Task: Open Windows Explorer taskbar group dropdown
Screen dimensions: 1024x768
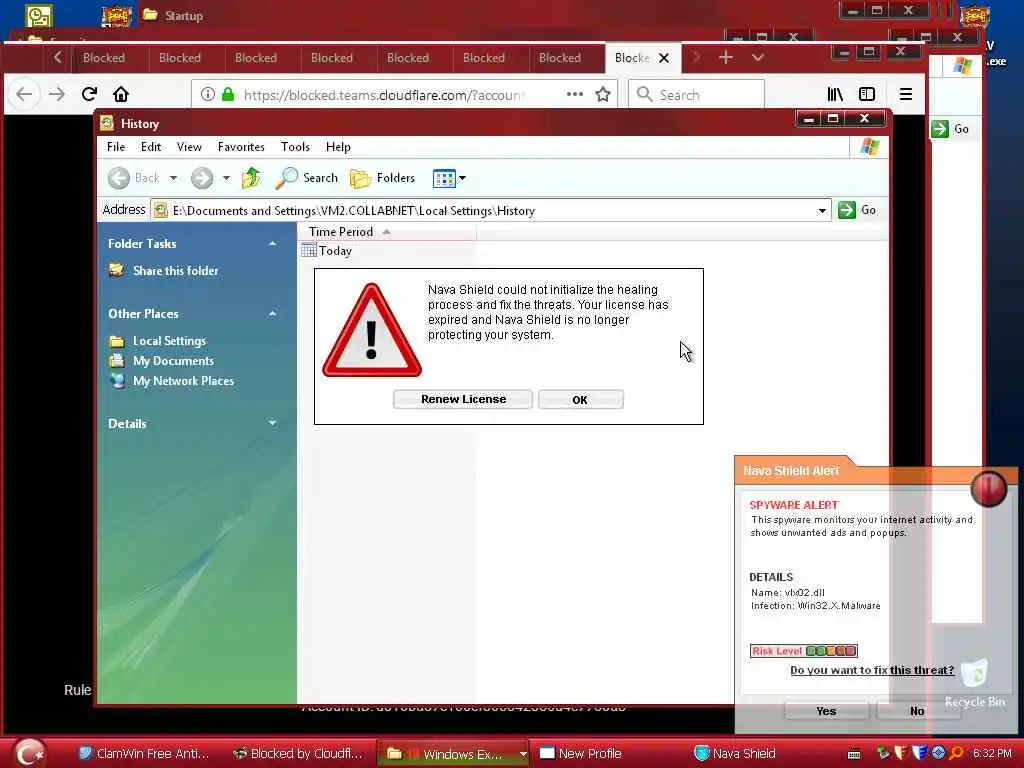Action: point(523,754)
